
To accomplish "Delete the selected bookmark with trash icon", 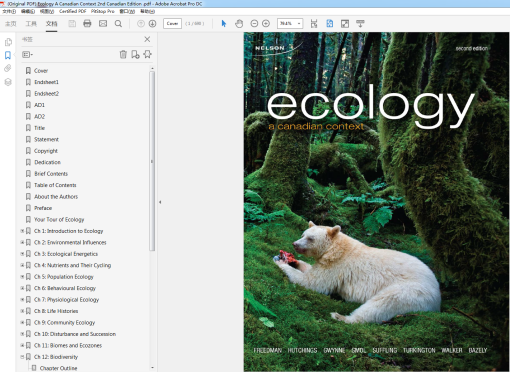I will coord(123,54).
